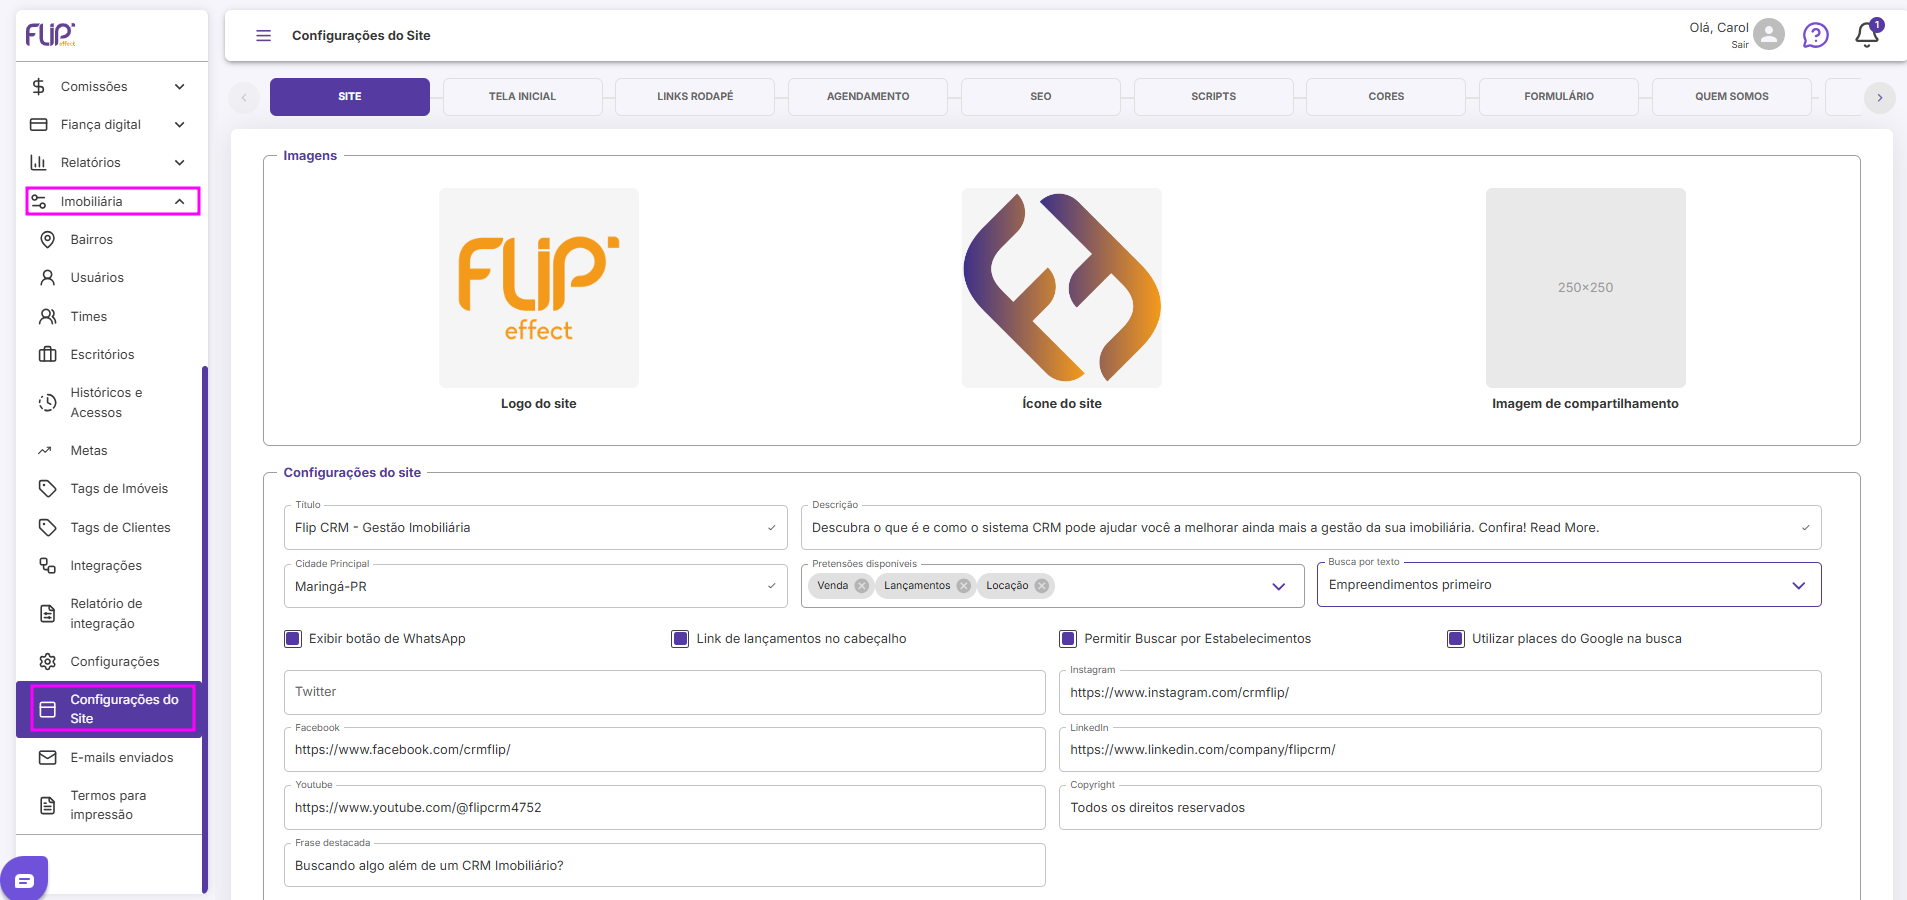
Task: Click the Configurações gear icon
Action: [47, 662]
